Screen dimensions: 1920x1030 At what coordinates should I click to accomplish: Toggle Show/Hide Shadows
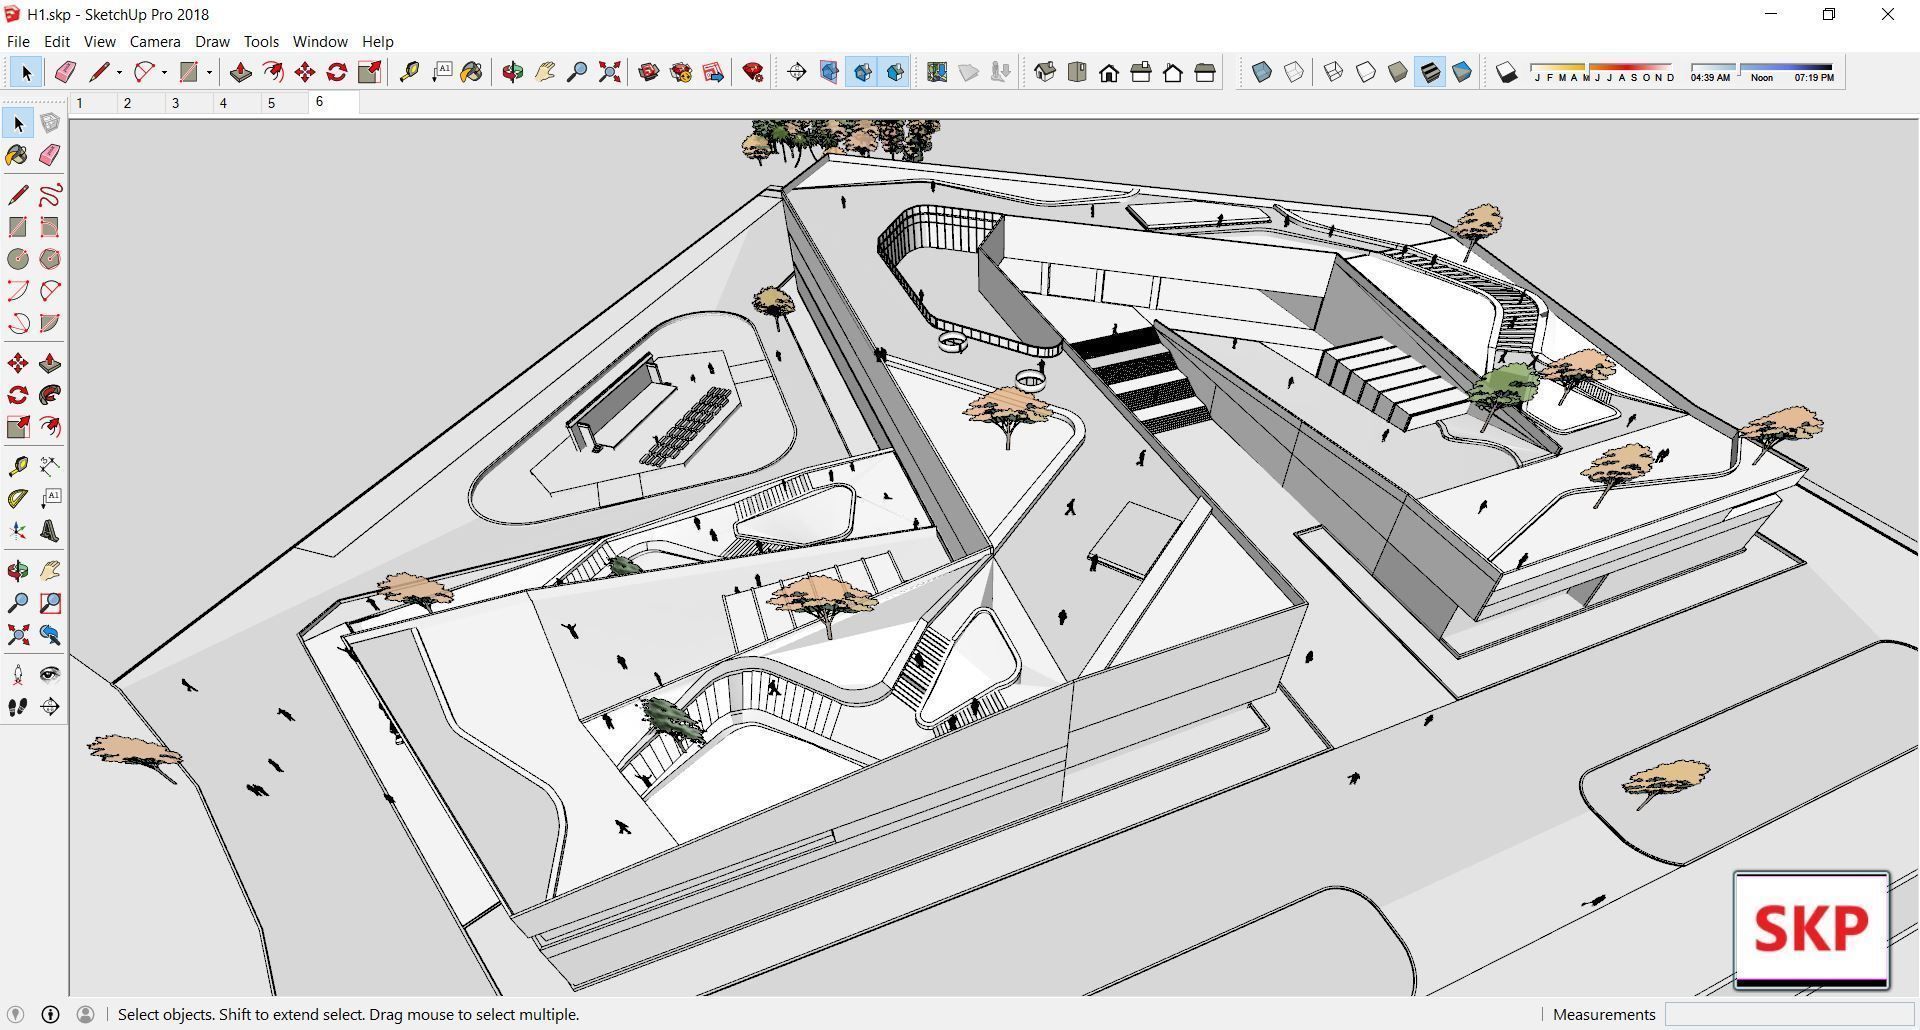coord(1507,72)
